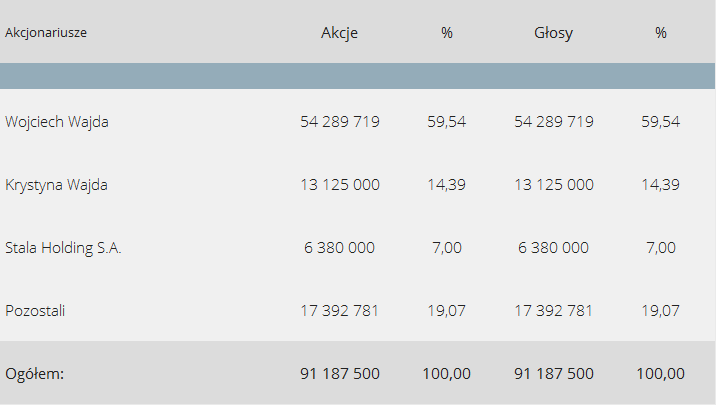Click the Stala Holding S.A. row label
Viewport: 716px width, 405px height.
point(63,248)
